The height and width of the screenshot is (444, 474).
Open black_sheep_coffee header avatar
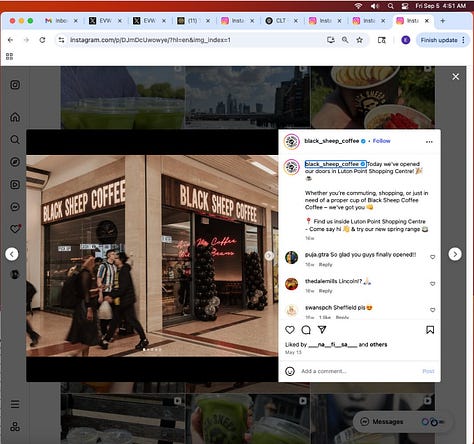(292, 141)
